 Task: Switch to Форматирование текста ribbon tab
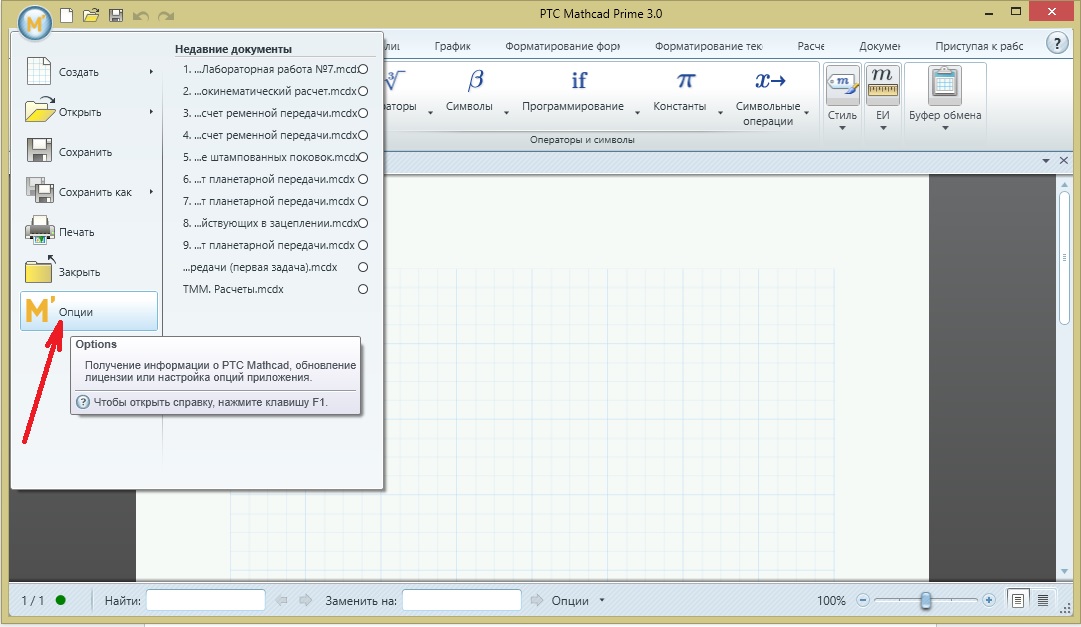pos(708,46)
